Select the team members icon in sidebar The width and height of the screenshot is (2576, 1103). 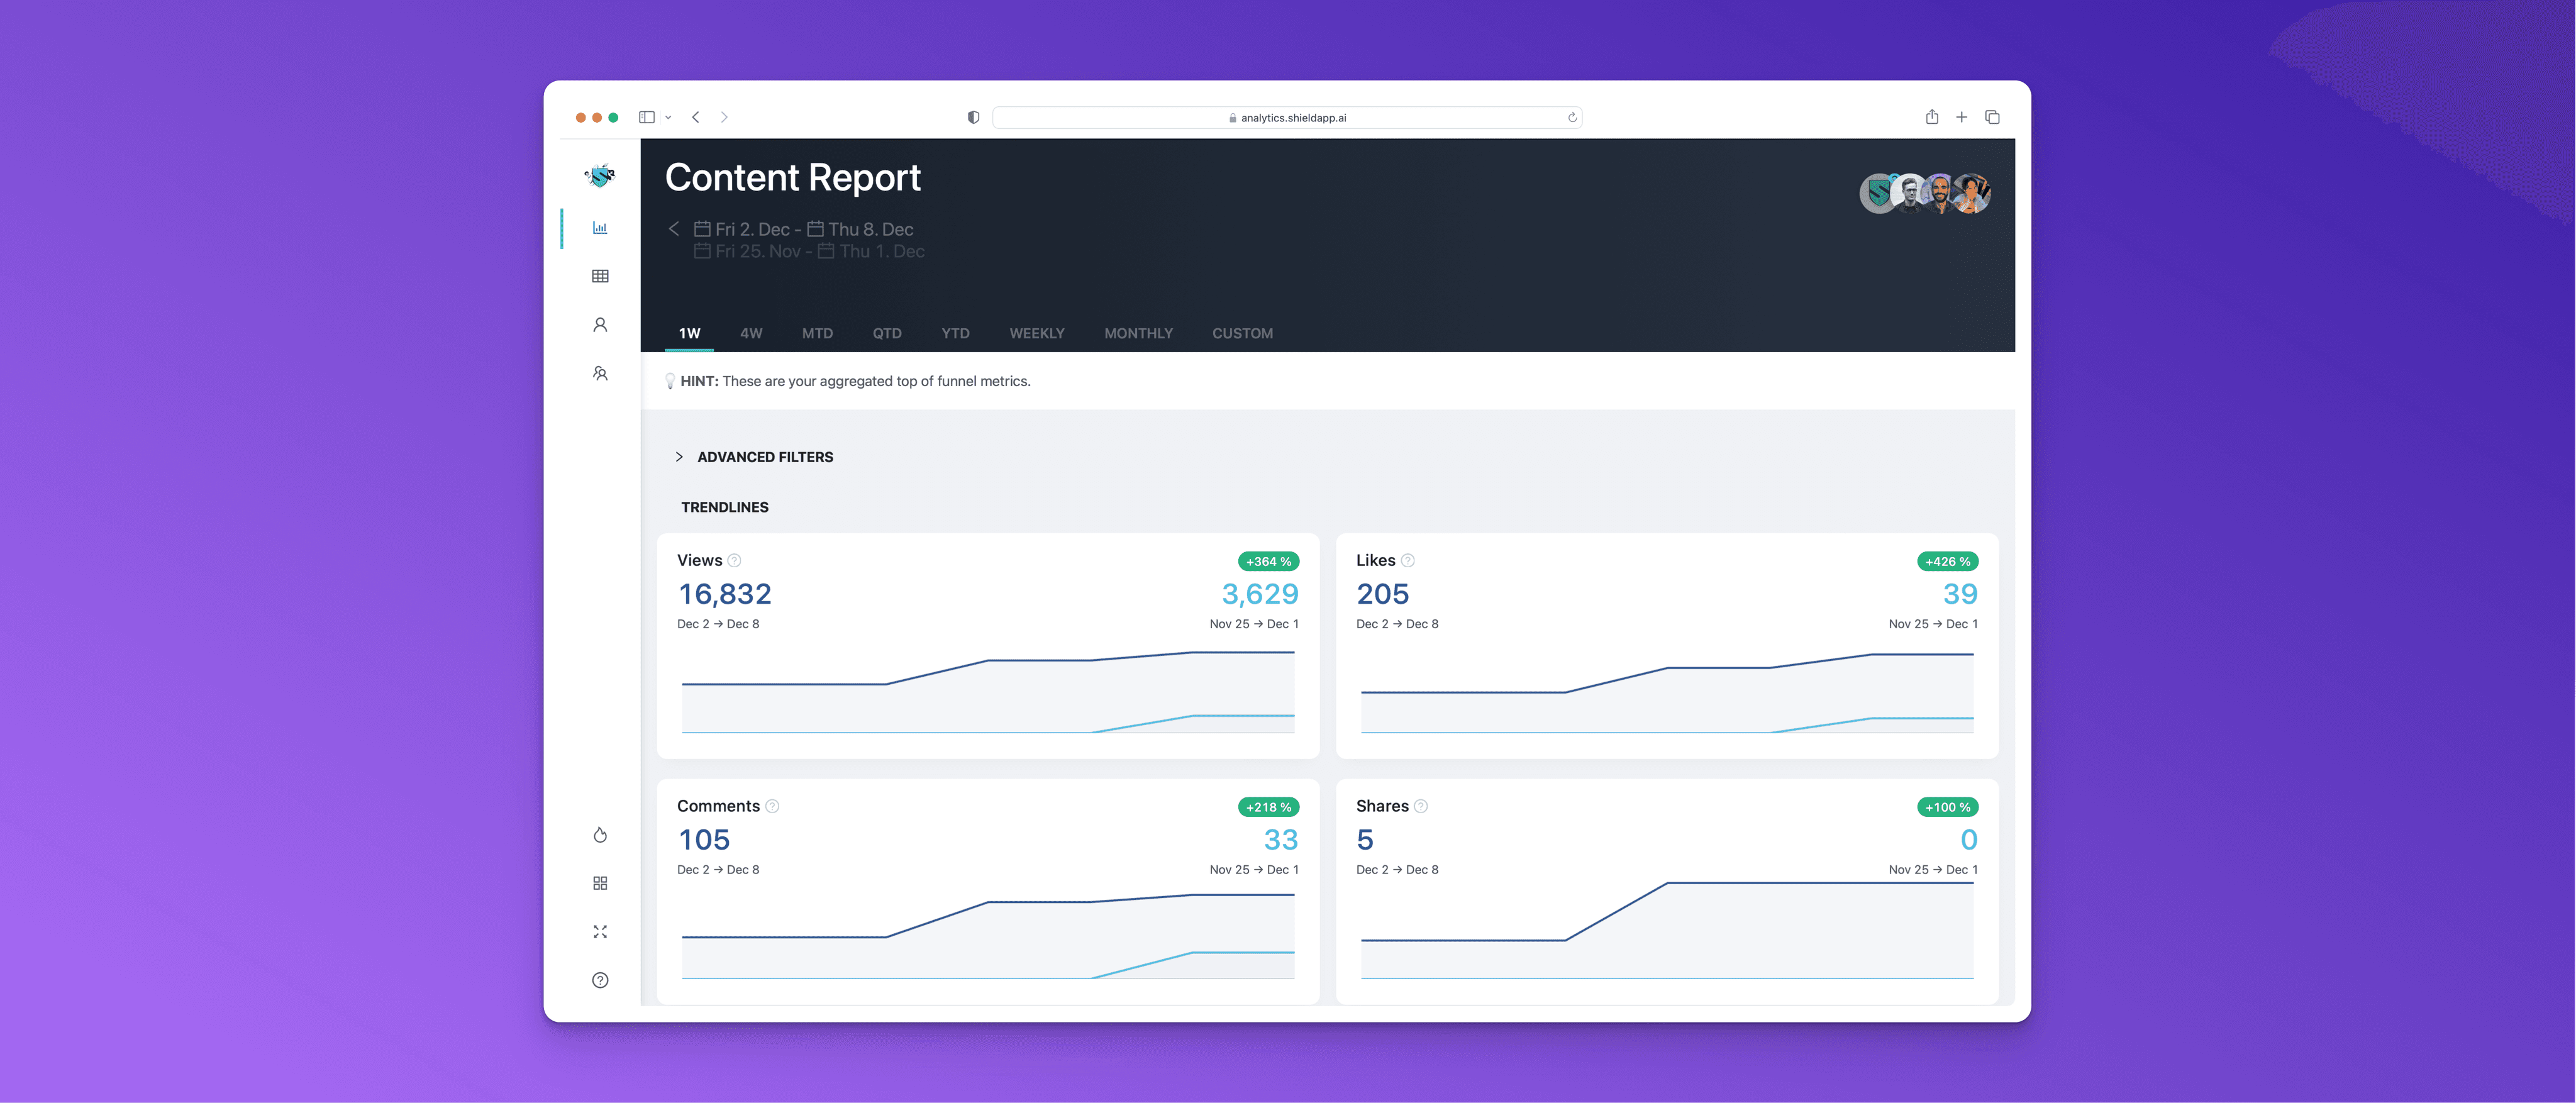(x=600, y=372)
